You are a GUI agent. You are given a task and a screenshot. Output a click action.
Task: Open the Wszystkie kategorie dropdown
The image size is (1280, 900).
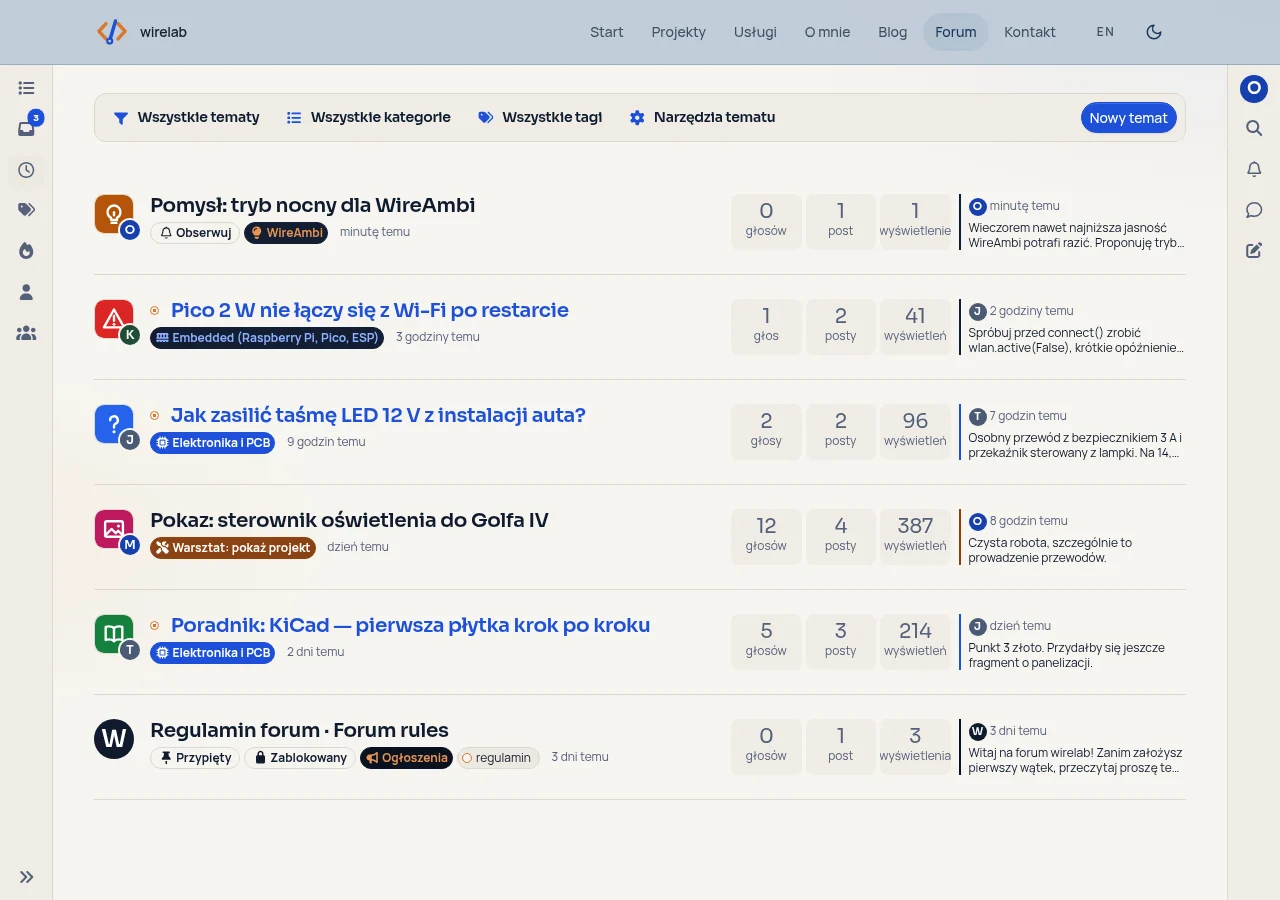click(x=368, y=117)
